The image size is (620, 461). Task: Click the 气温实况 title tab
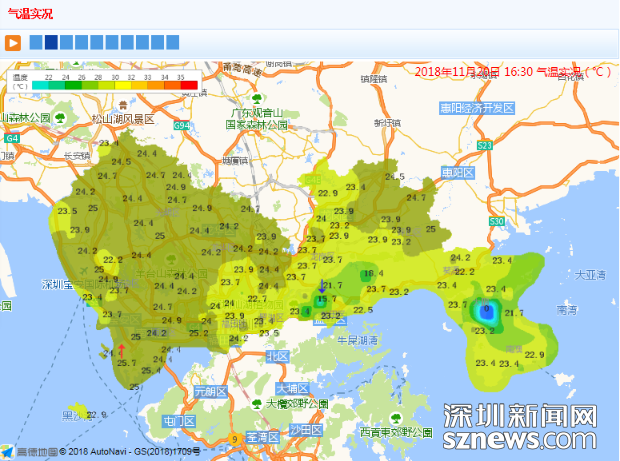pos(31,14)
